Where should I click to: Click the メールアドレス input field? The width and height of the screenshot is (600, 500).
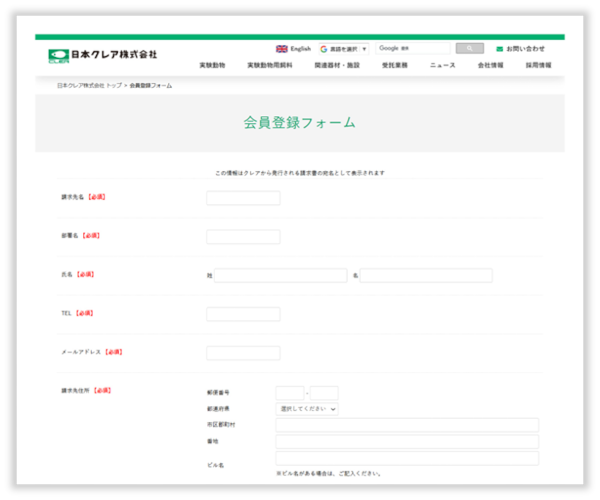coord(243,353)
